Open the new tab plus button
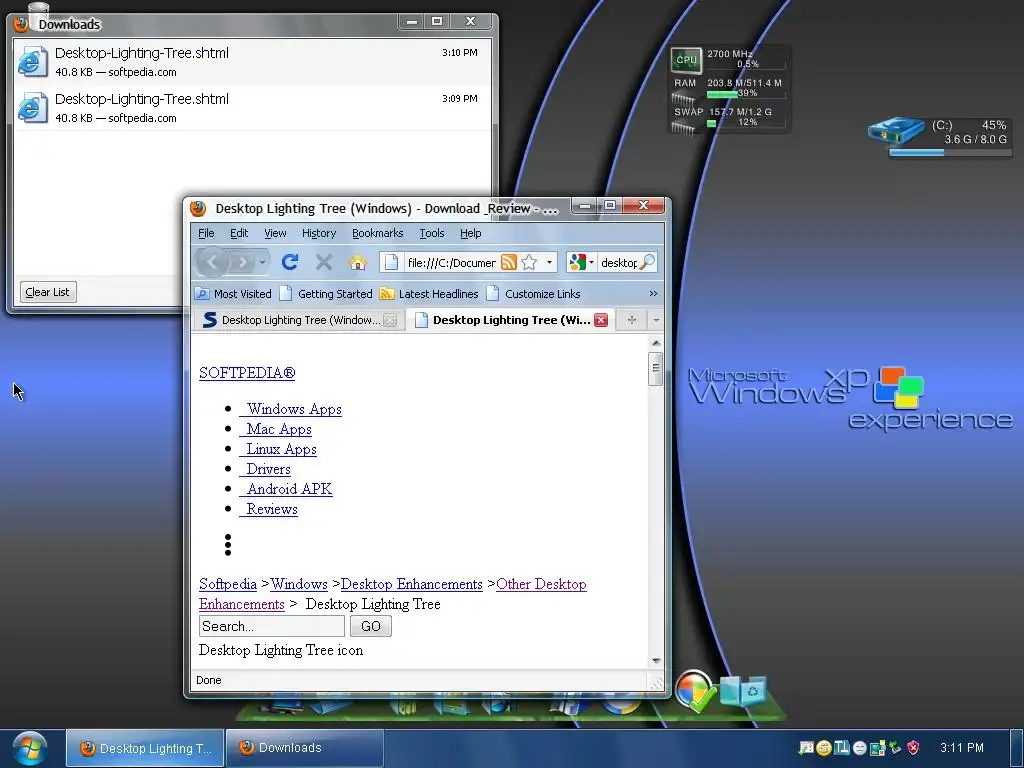The height and width of the screenshot is (768, 1024). point(631,319)
